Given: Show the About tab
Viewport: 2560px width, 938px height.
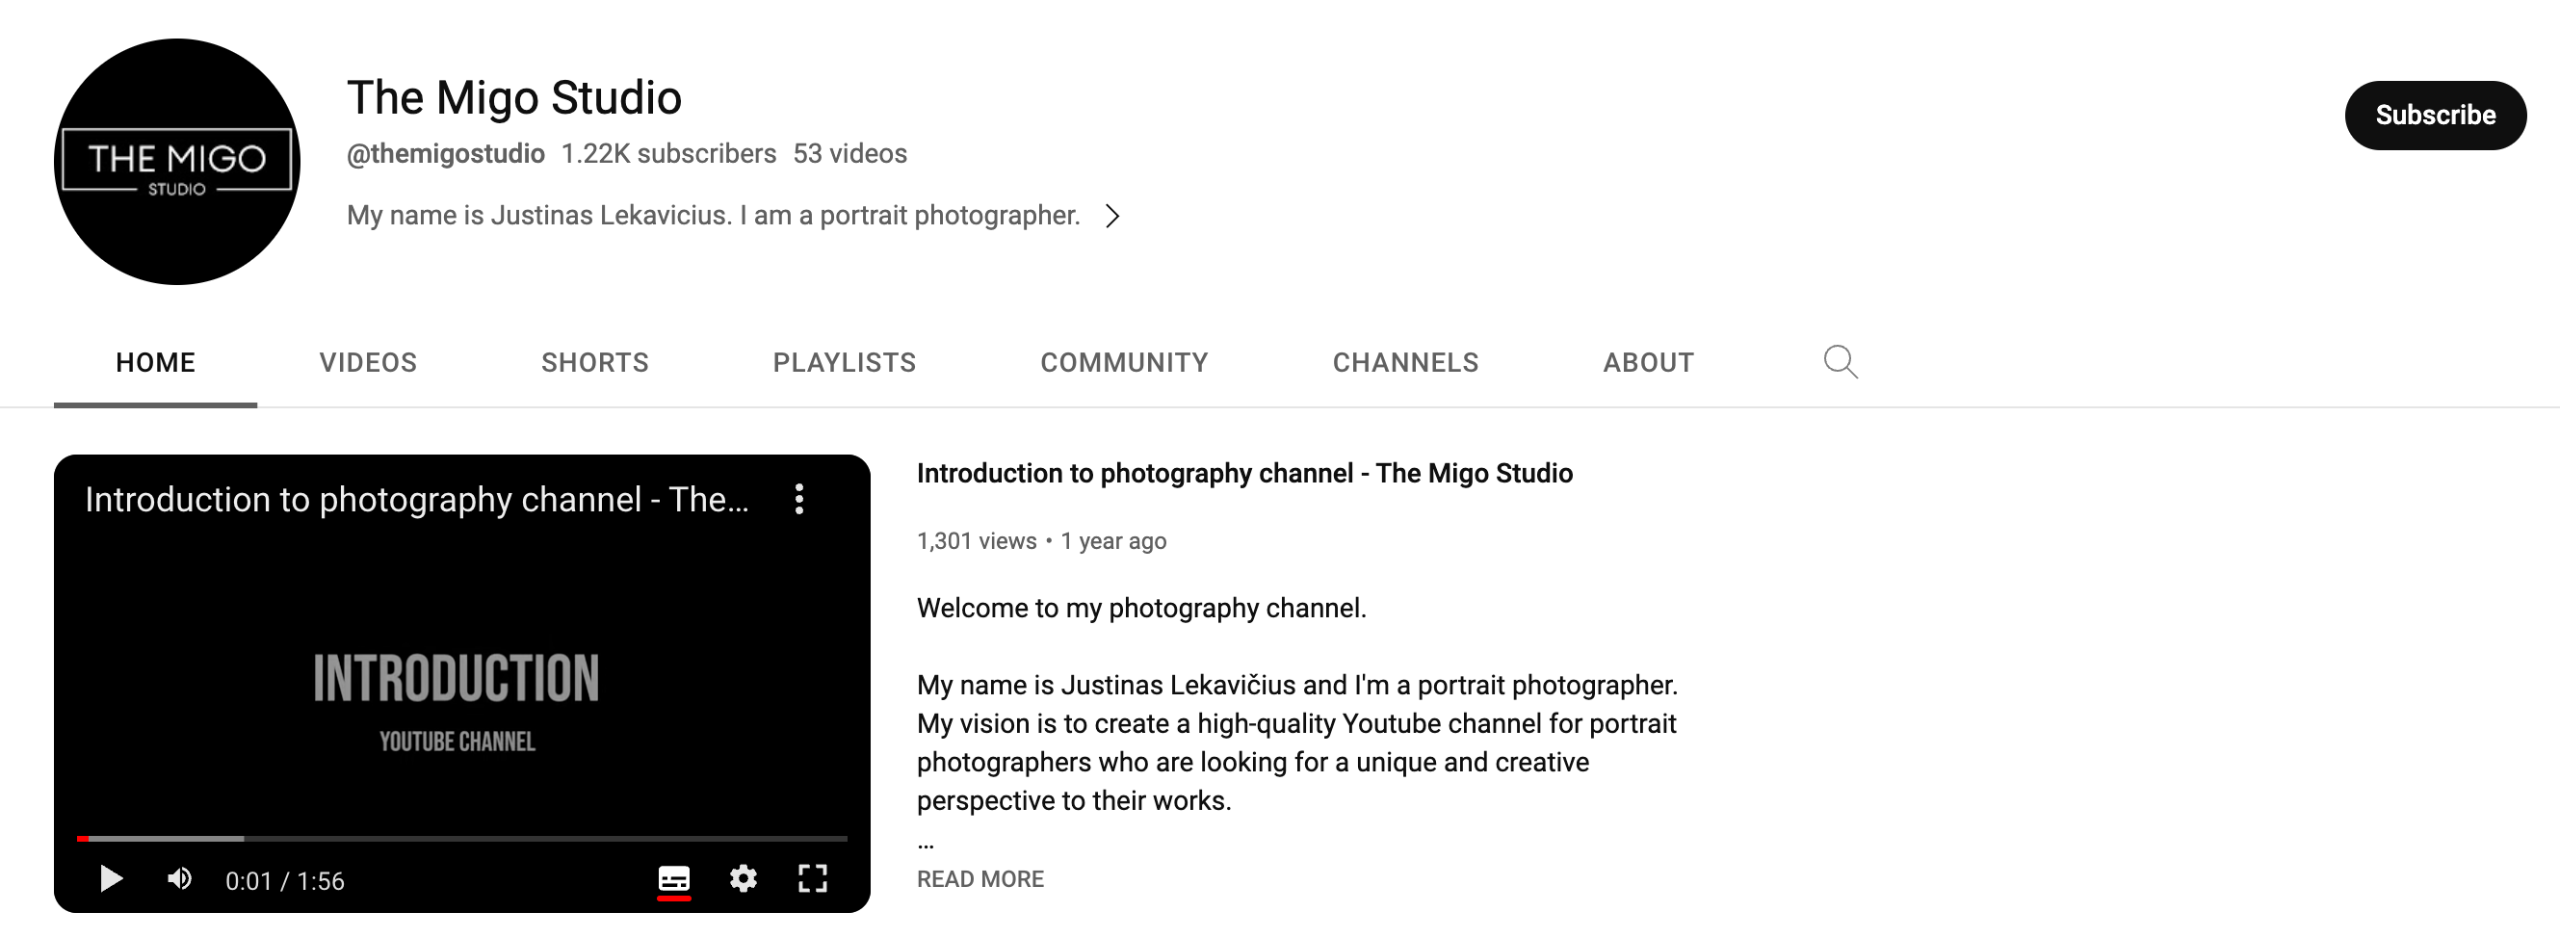Looking at the screenshot, I should pos(1648,362).
